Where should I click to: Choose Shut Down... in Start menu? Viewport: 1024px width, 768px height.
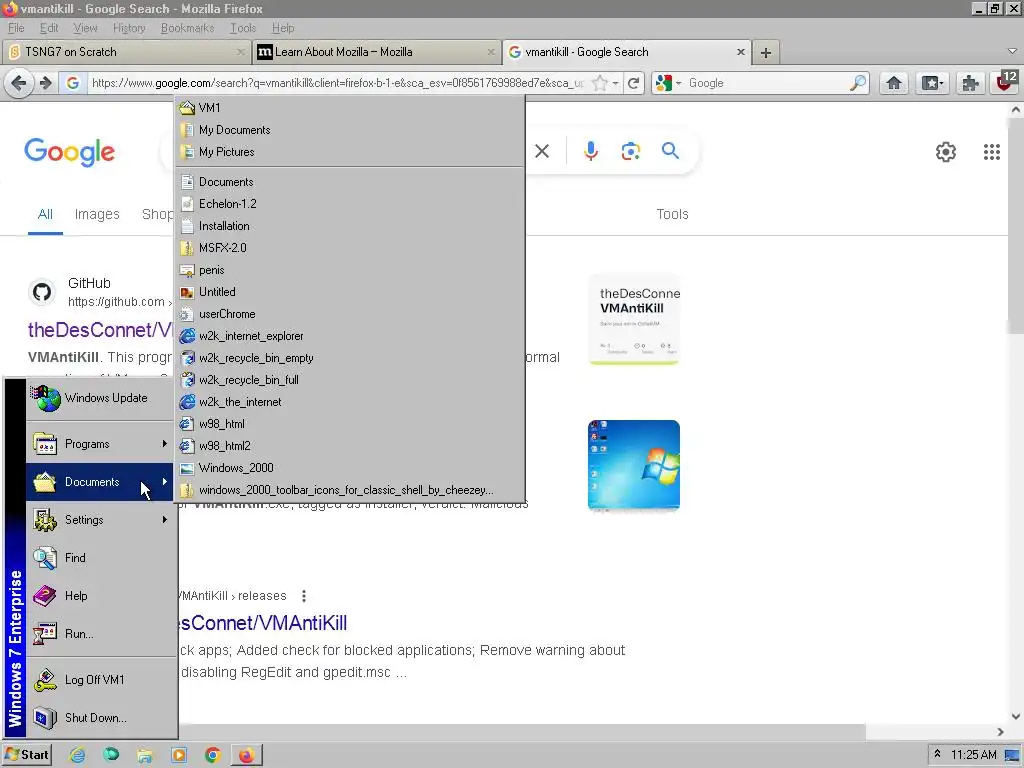click(x=101, y=718)
